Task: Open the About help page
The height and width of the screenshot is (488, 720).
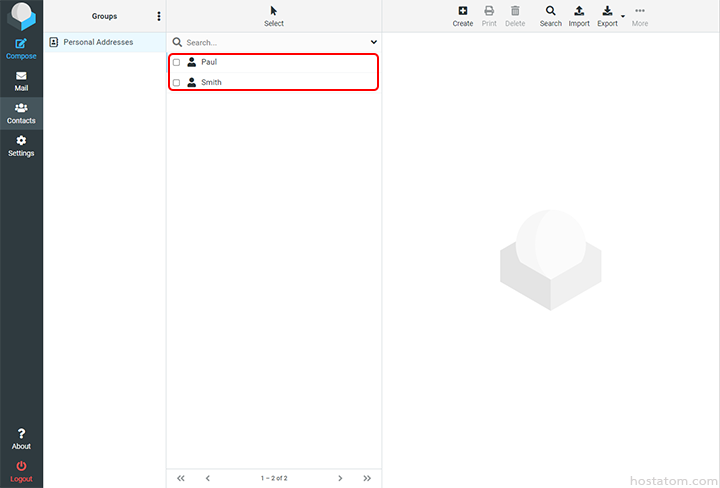Action: pos(21,439)
